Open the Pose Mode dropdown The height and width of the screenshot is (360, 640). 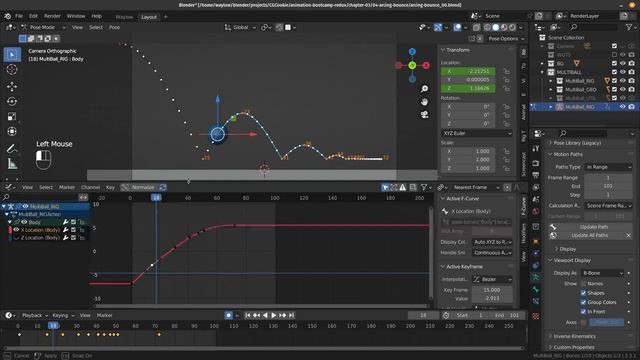43,27
